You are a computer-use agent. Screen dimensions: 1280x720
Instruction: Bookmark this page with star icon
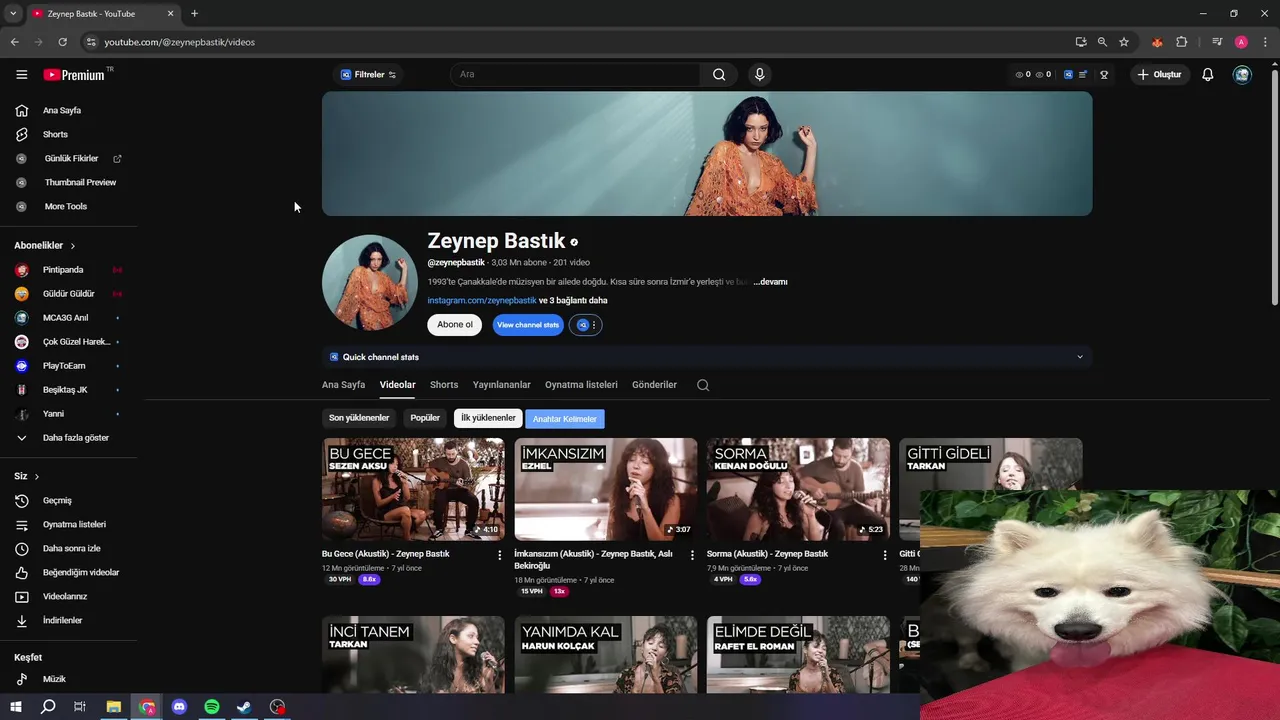[1124, 42]
